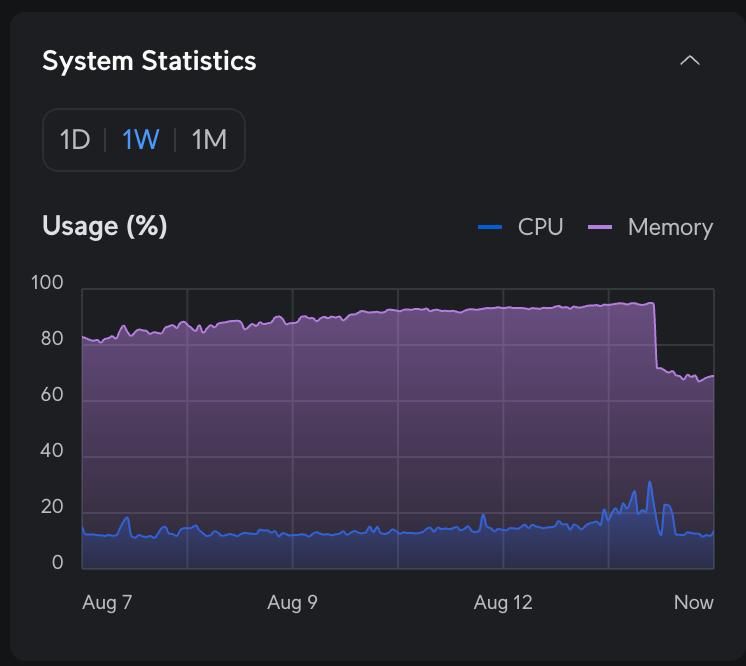Click the Now x-axis label
This screenshot has width=746, height=666.
693,602
